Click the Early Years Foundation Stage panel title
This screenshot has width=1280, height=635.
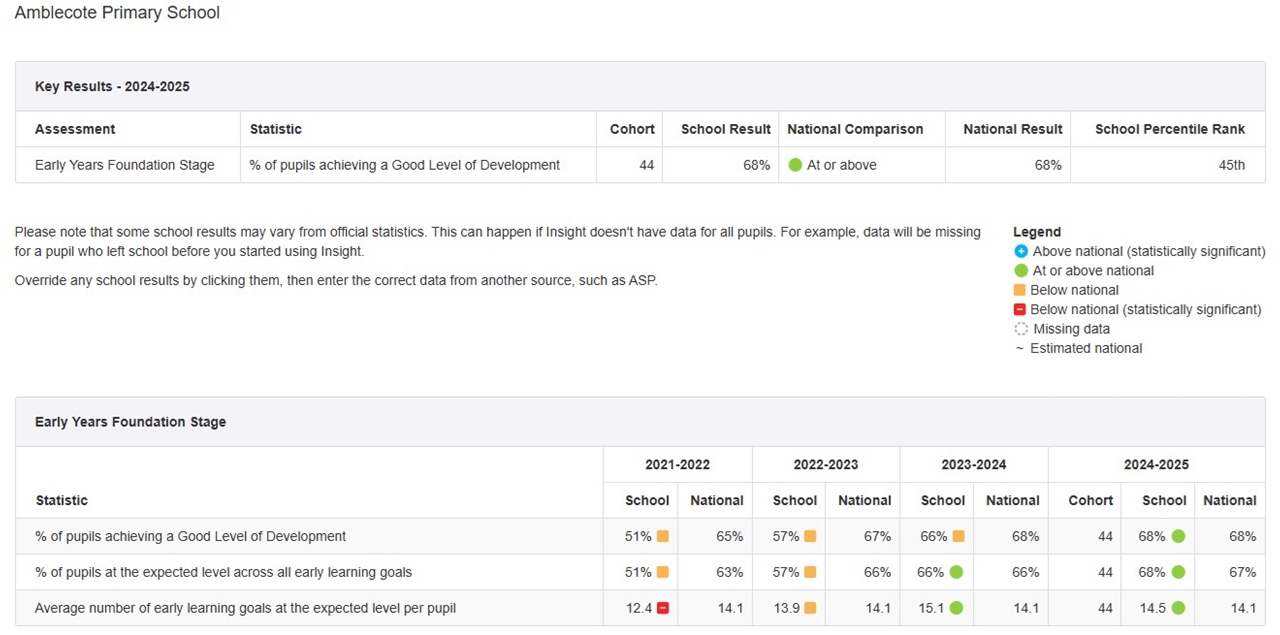tap(130, 422)
